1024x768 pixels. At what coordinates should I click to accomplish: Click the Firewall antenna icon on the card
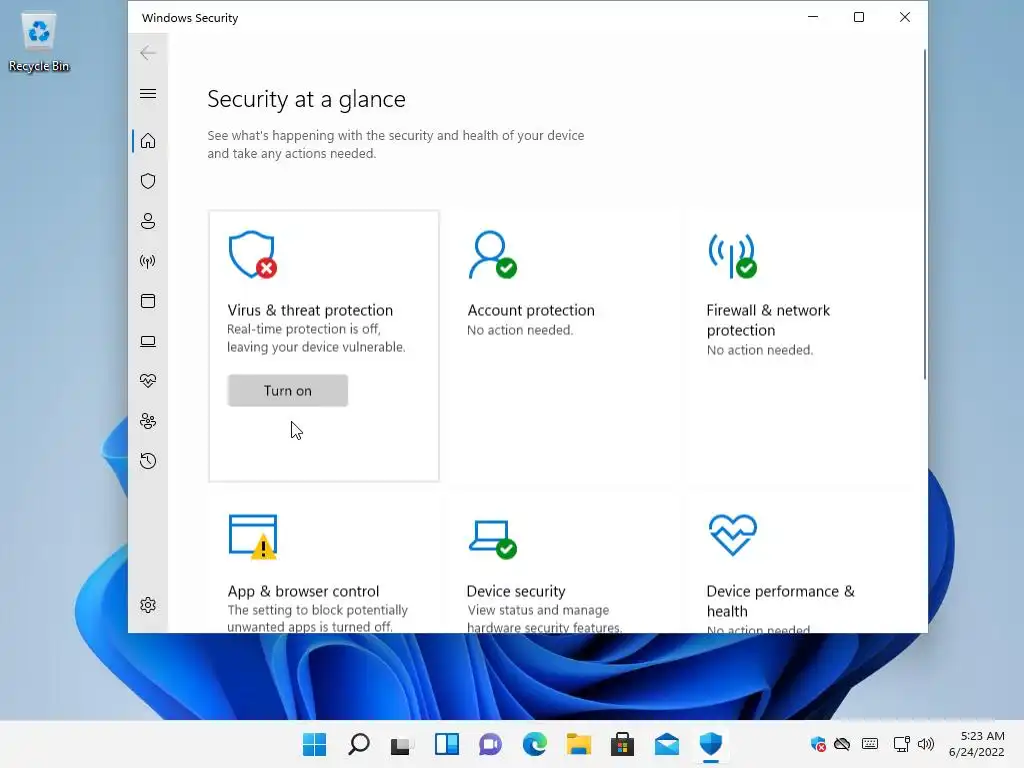(x=732, y=255)
